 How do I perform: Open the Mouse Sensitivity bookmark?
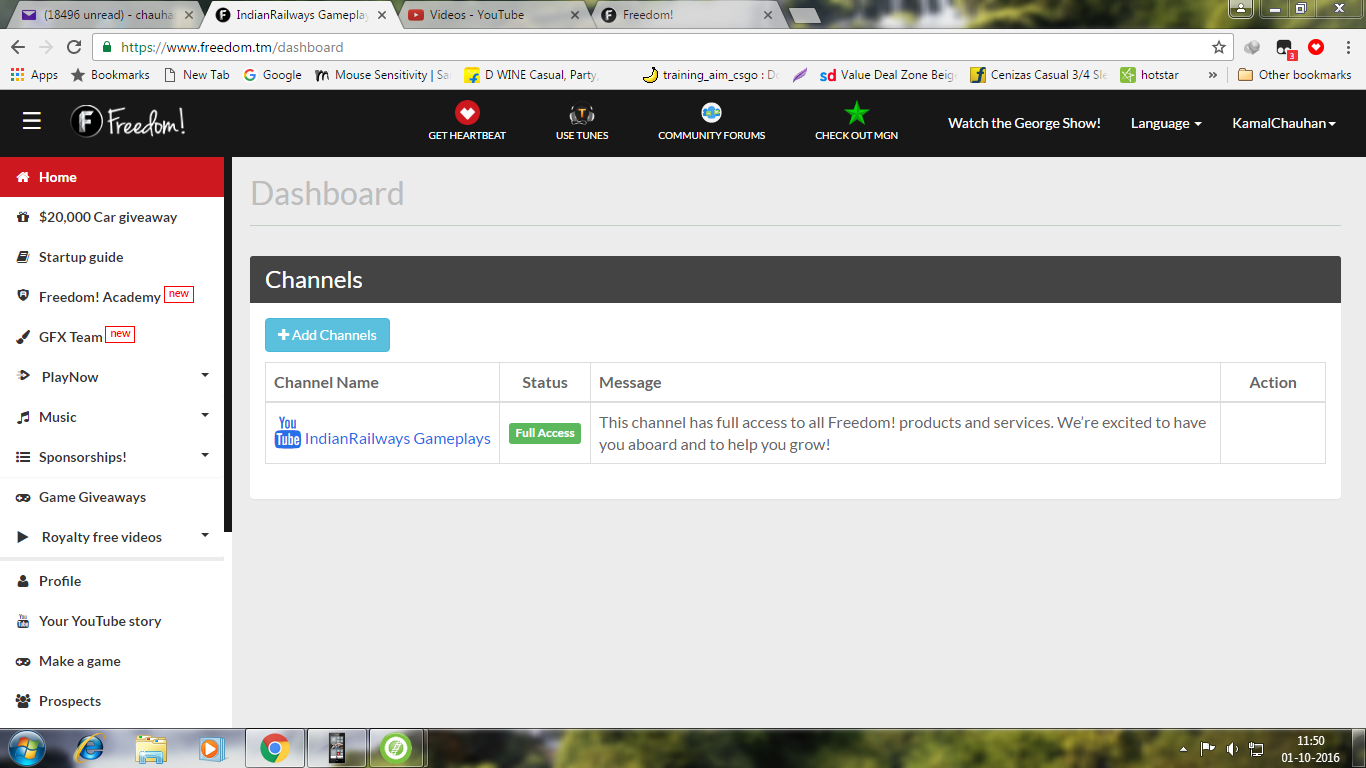tap(382, 75)
